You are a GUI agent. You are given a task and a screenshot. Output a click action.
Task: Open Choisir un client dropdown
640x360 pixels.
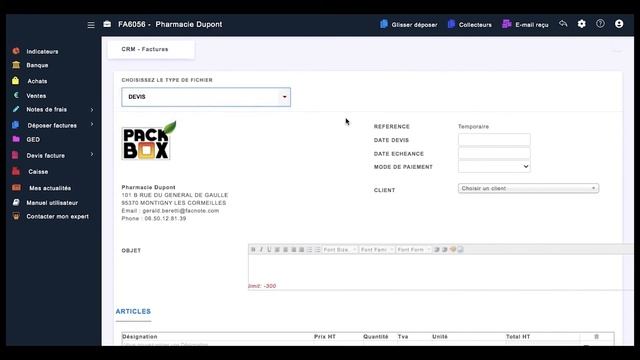coord(528,188)
